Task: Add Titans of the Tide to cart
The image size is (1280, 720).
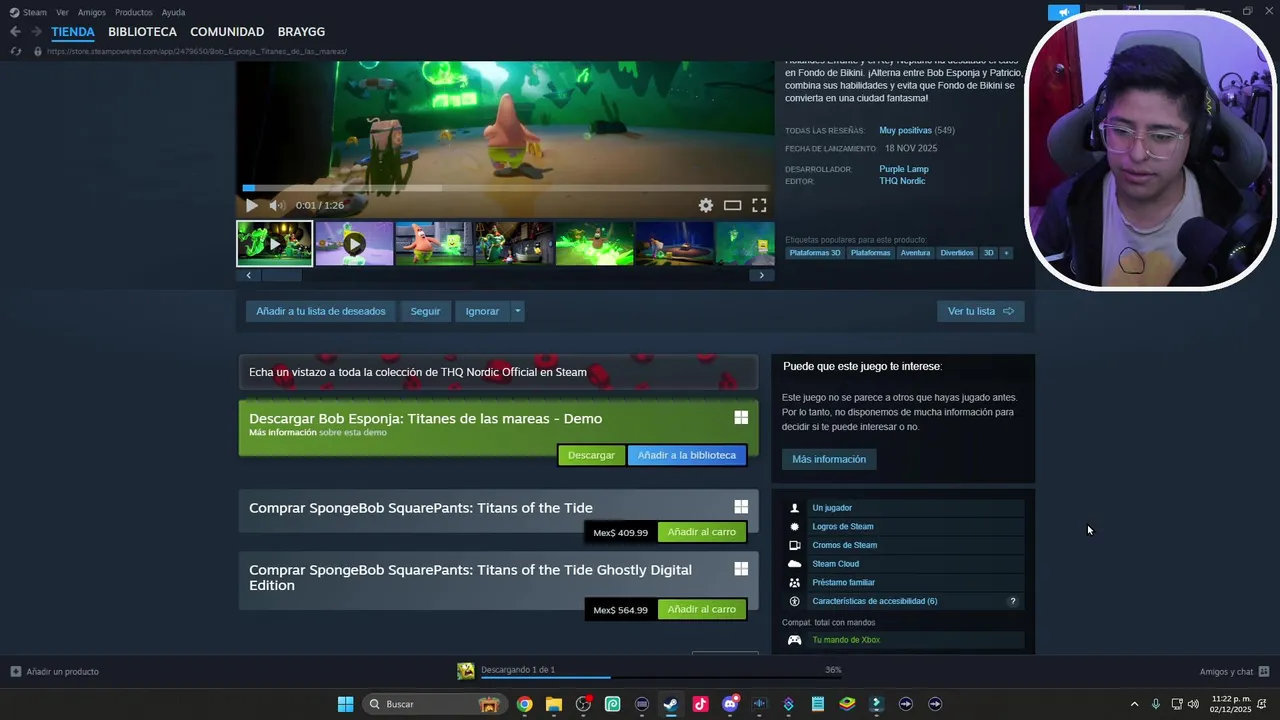Action: pos(701,532)
